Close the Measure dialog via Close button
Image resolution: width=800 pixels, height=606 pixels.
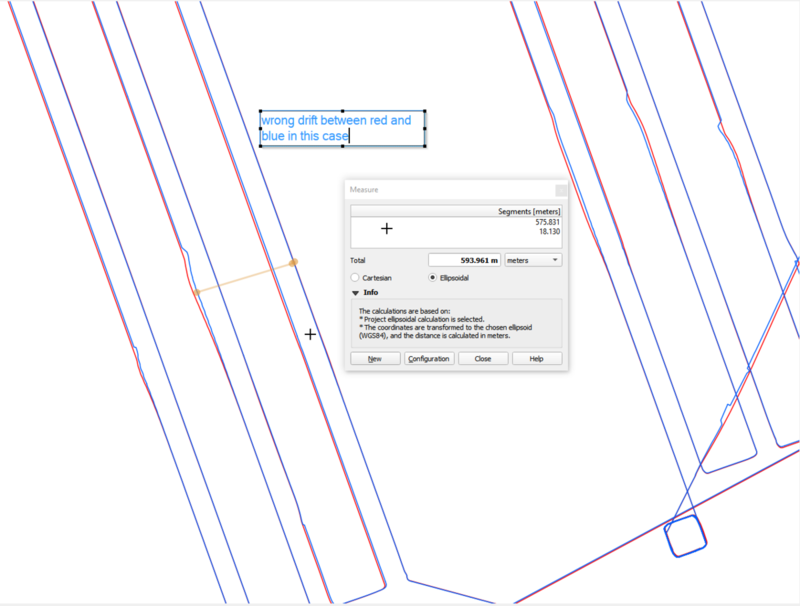(x=483, y=358)
